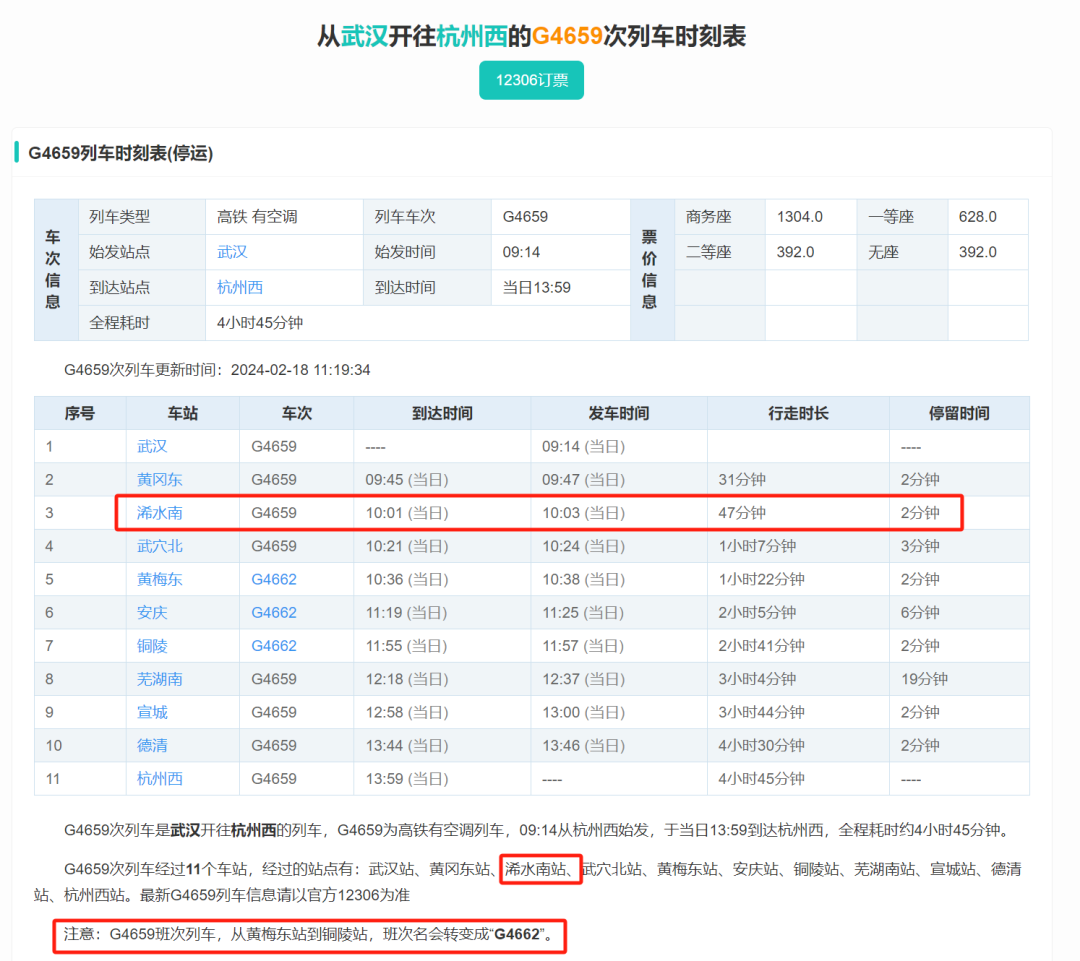The image size is (1080, 961).
Task: Select the 停留时间 column header
Action: [x=959, y=413]
